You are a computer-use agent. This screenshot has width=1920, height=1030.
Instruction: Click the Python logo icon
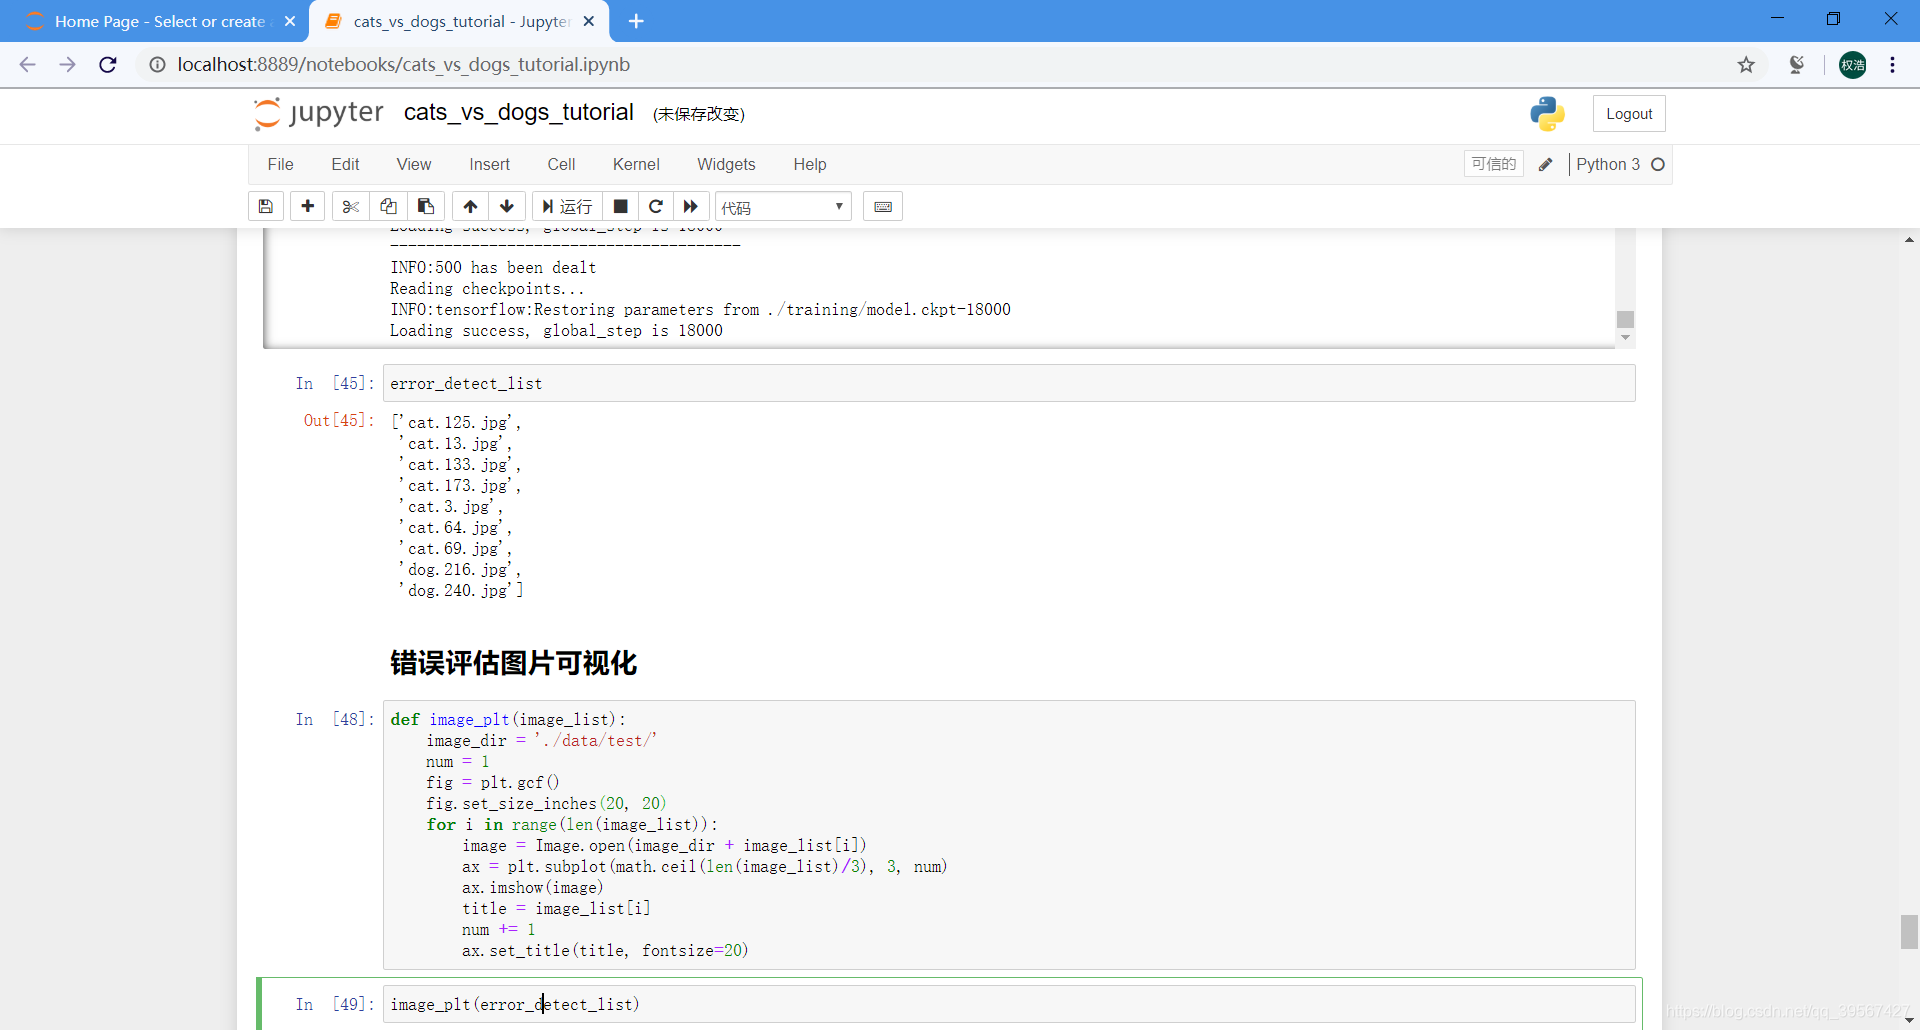(1547, 114)
